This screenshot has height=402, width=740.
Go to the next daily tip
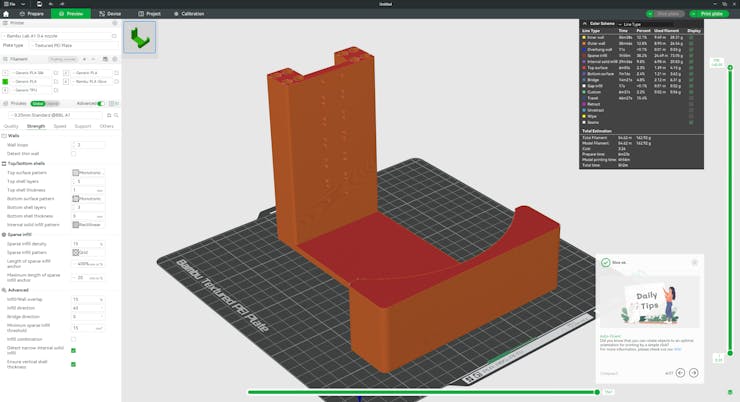pyautogui.click(x=693, y=373)
